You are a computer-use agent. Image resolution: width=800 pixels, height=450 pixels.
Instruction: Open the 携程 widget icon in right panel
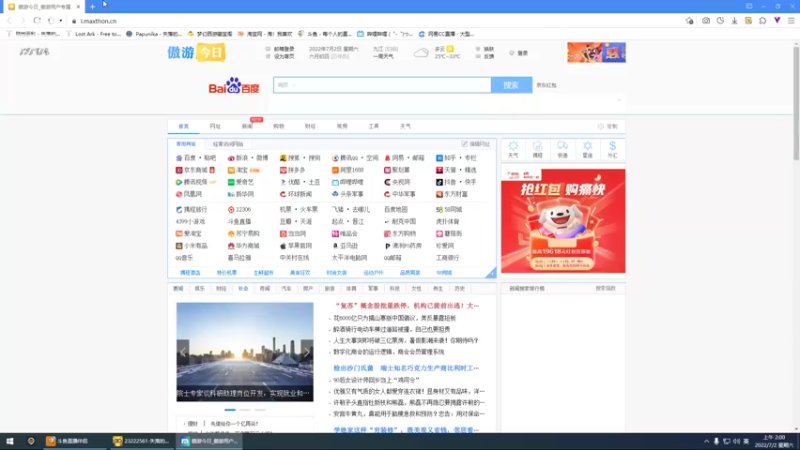(537, 149)
